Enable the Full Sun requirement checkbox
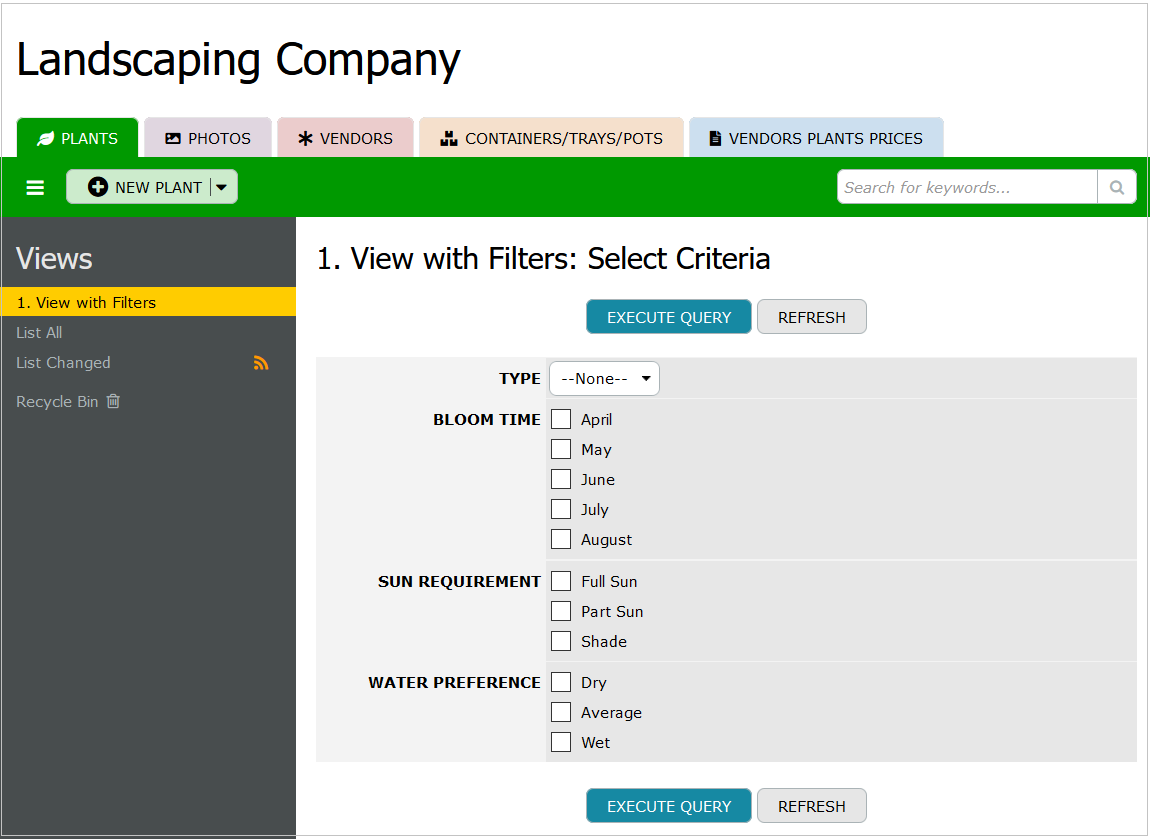Image resolution: width=1150 pixels, height=839 pixels. pyautogui.click(x=561, y=581)
